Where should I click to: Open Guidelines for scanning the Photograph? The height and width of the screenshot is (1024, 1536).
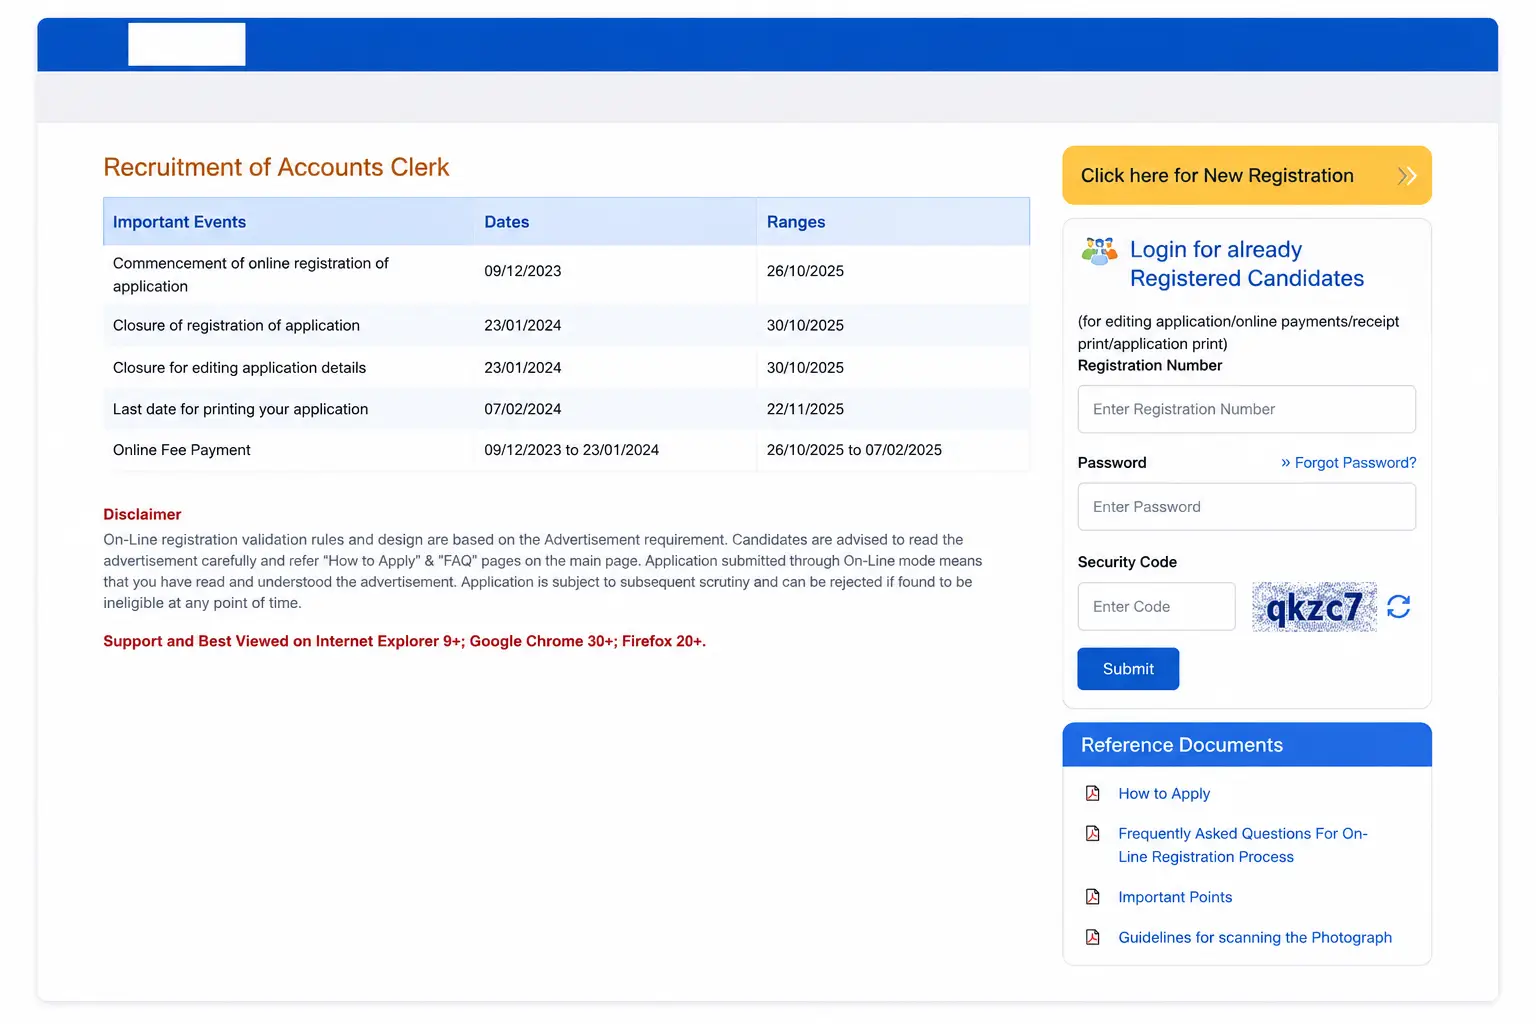click(x=1255, y=937)
